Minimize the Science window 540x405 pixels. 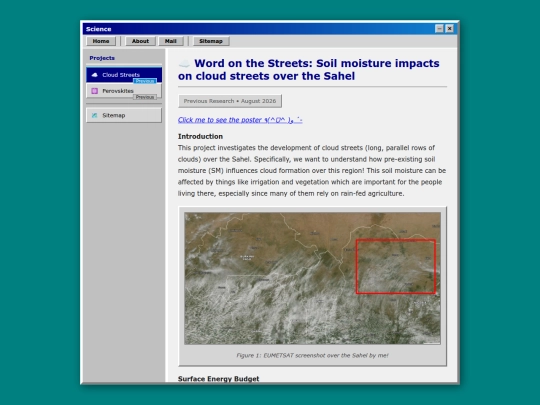point(439,29)
